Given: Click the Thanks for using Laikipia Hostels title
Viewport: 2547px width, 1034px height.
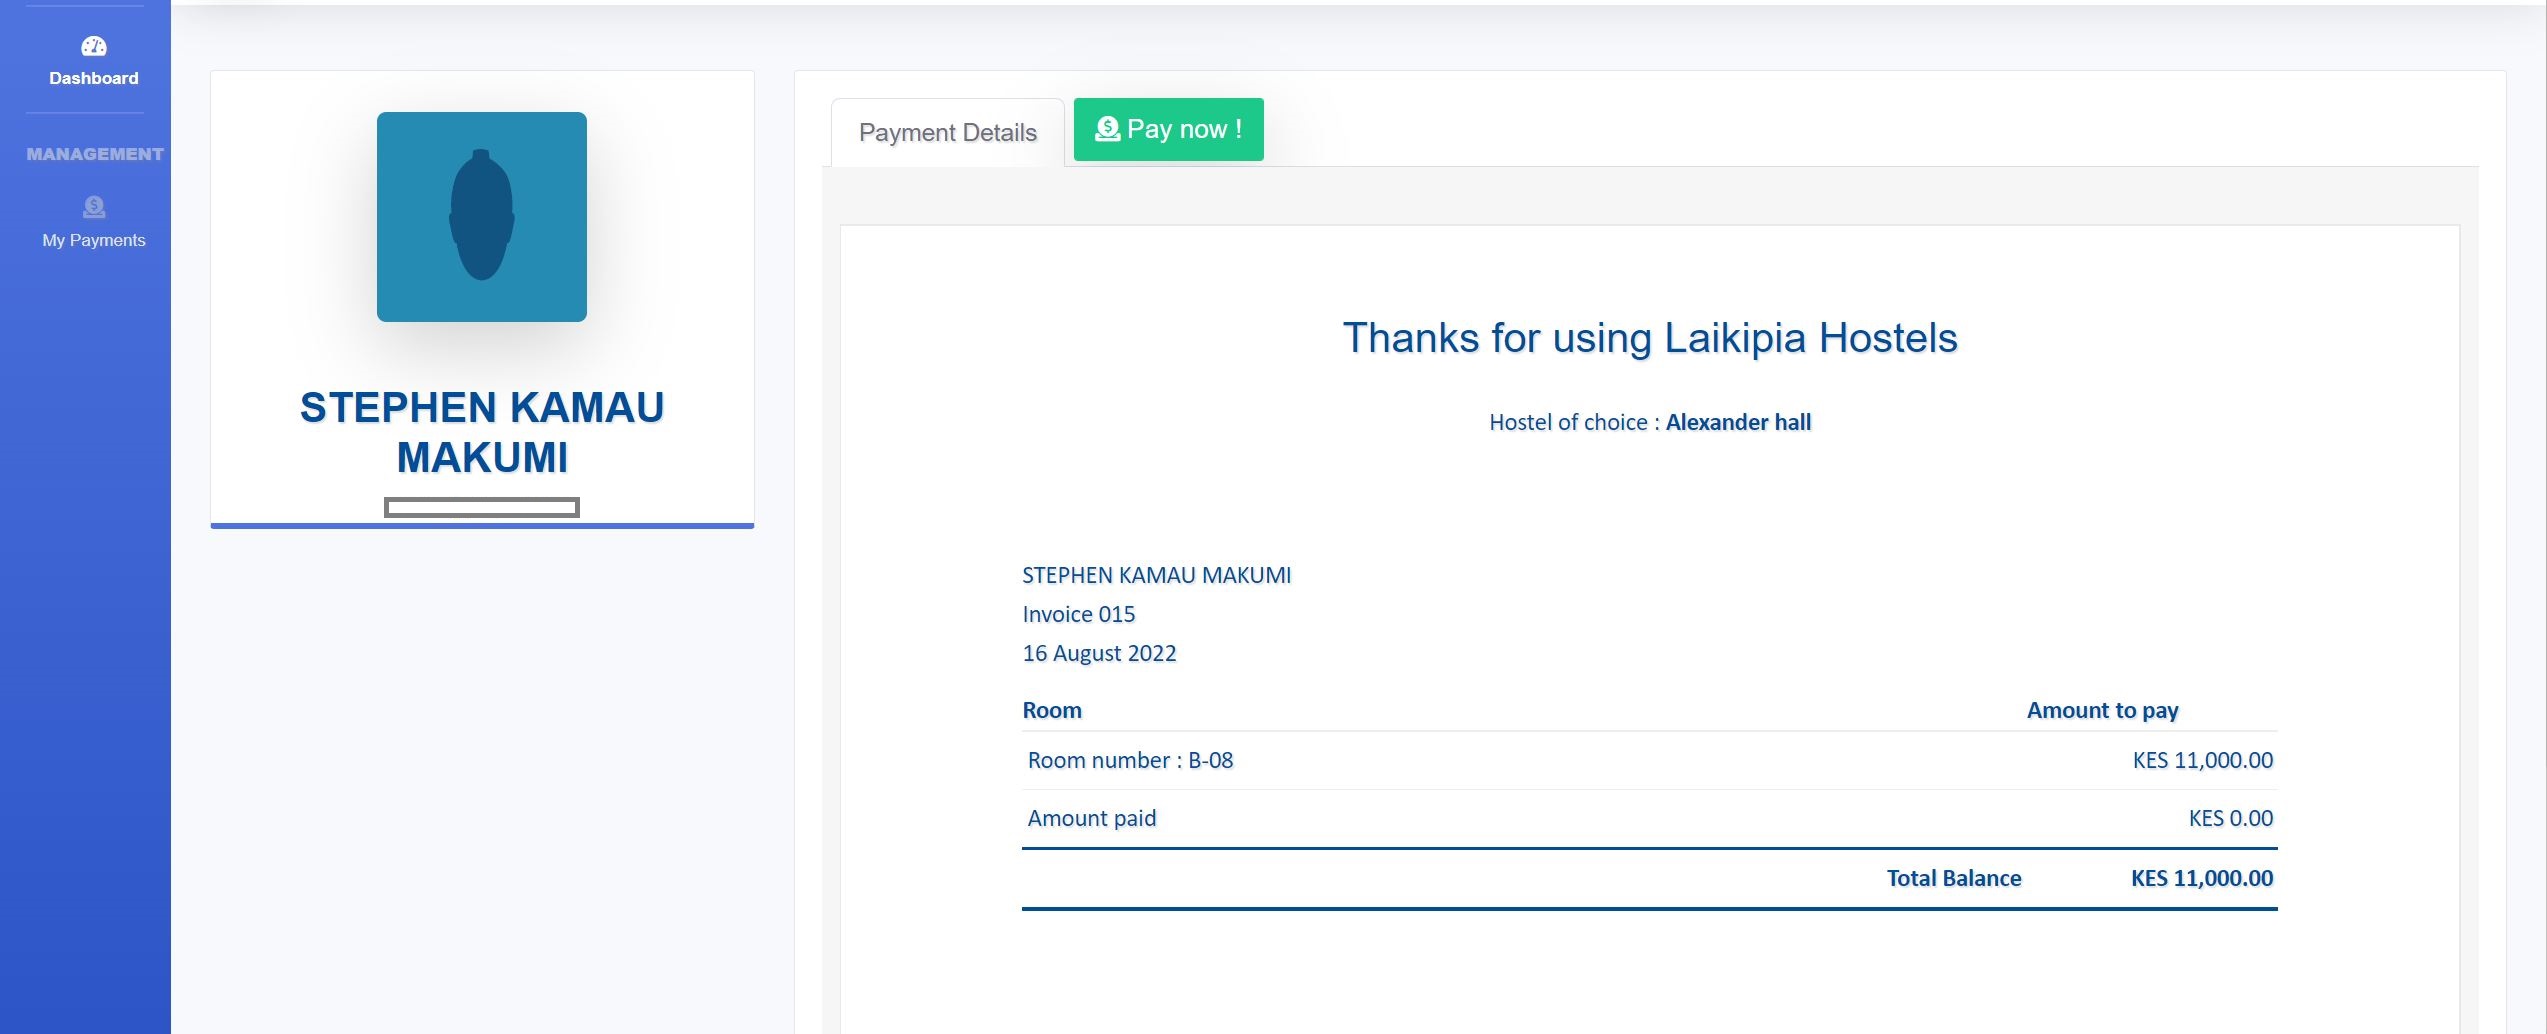Looking at the screenshot, I should 1650,338.
